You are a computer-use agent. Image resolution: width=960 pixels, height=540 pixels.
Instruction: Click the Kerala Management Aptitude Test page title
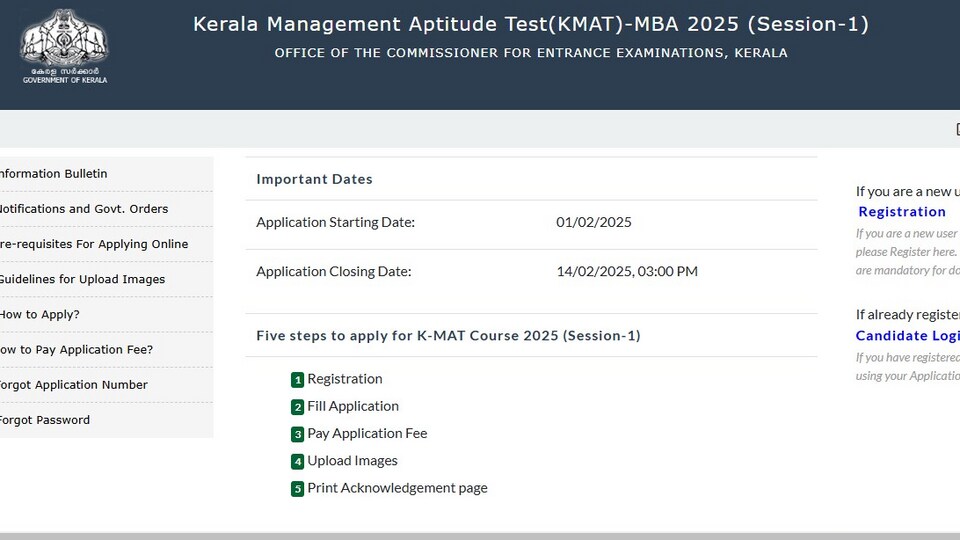point(531,24)
